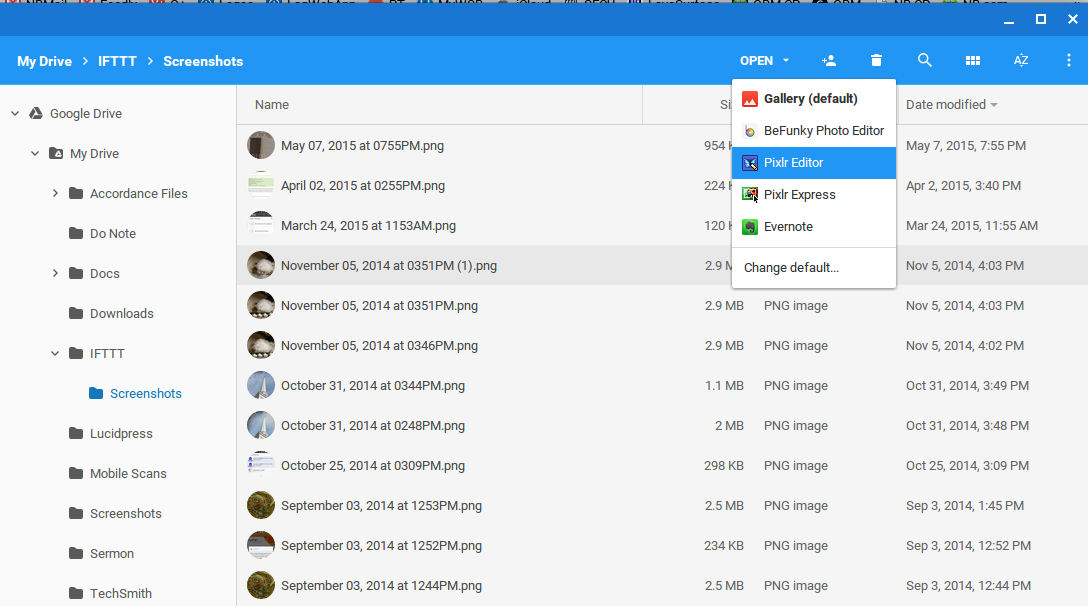Click the Screenshots folder icon above Sermon

pos(76,514)
